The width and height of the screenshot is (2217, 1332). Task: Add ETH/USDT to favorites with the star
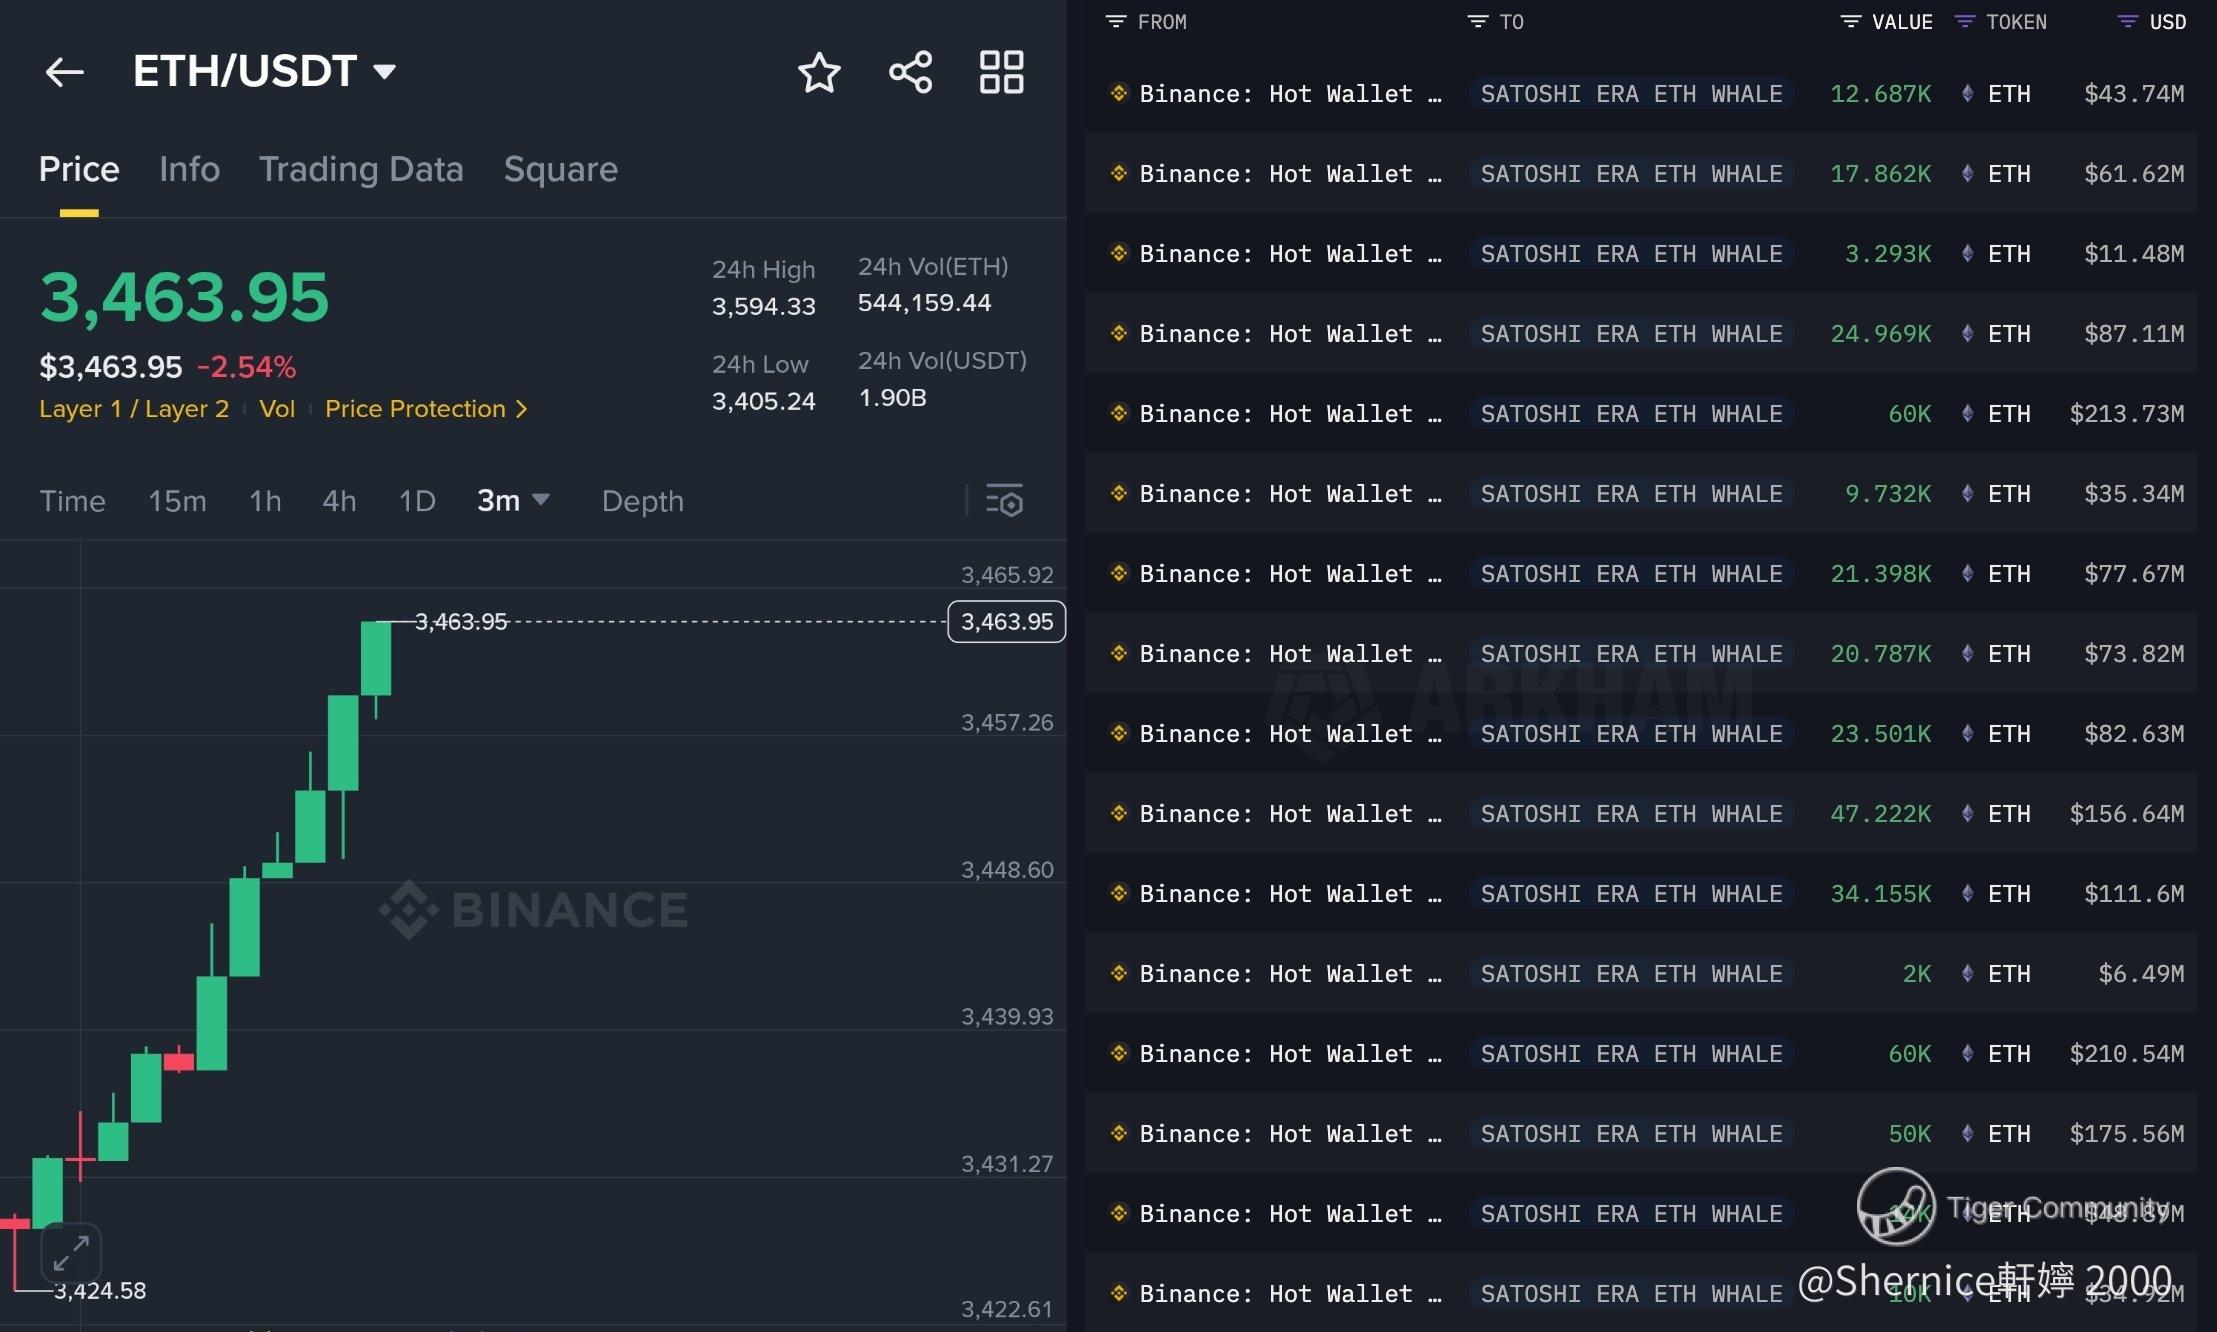[x=819, y=73]
